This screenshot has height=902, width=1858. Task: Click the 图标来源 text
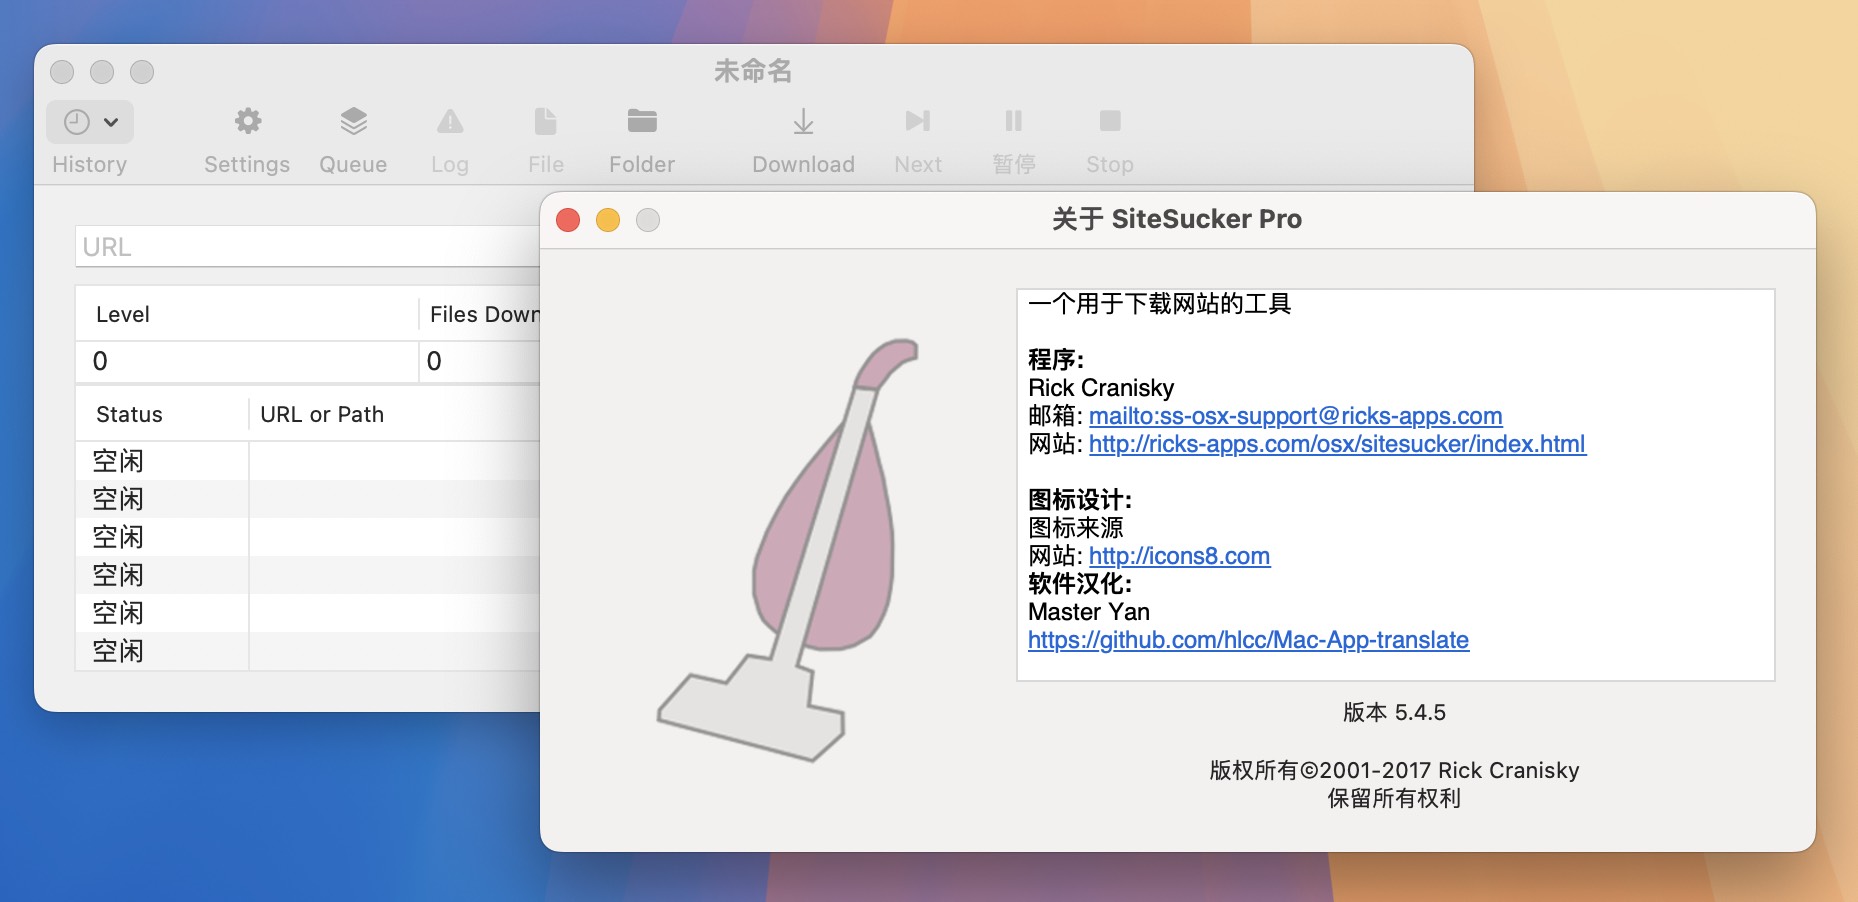tap(1076, 528)
